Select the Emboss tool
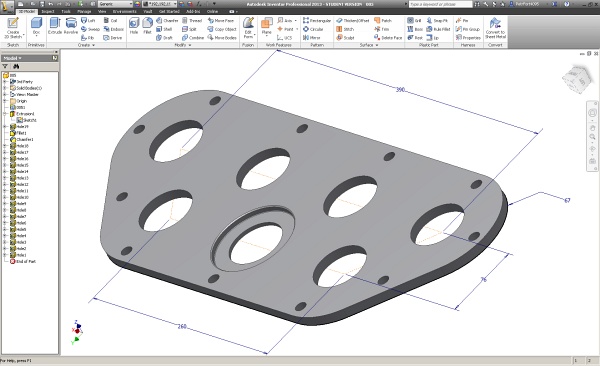This screenshot has width=600, height=366. coord(114,29)
